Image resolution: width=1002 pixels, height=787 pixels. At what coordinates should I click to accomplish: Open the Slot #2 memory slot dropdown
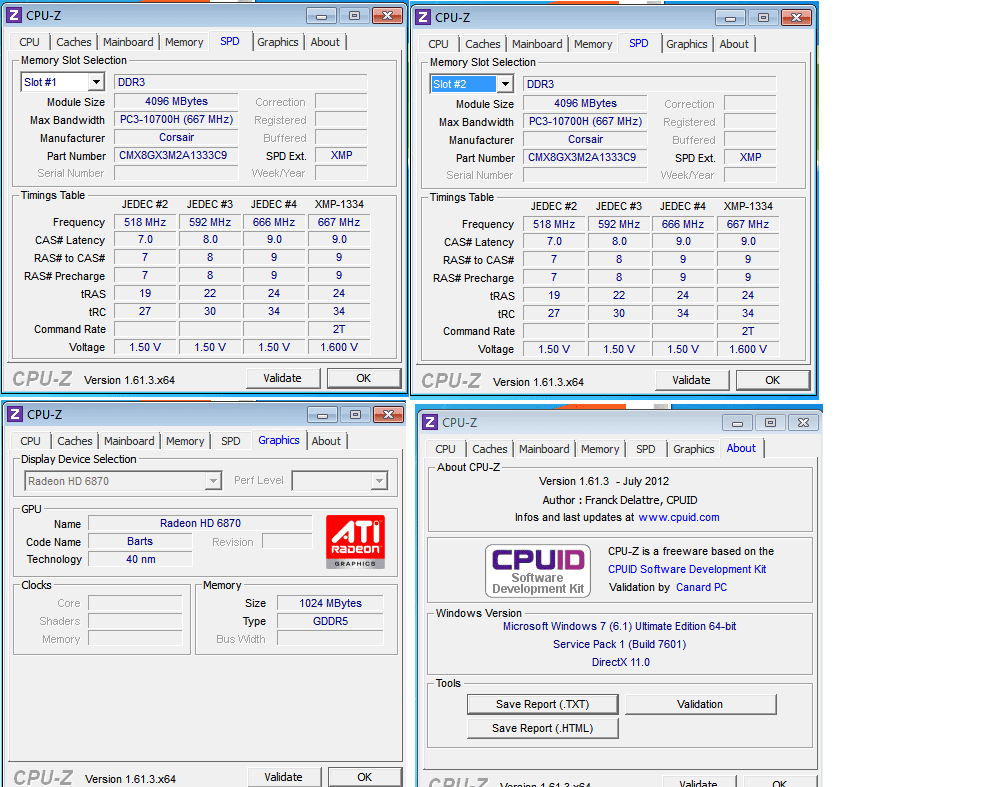[505, 84]
